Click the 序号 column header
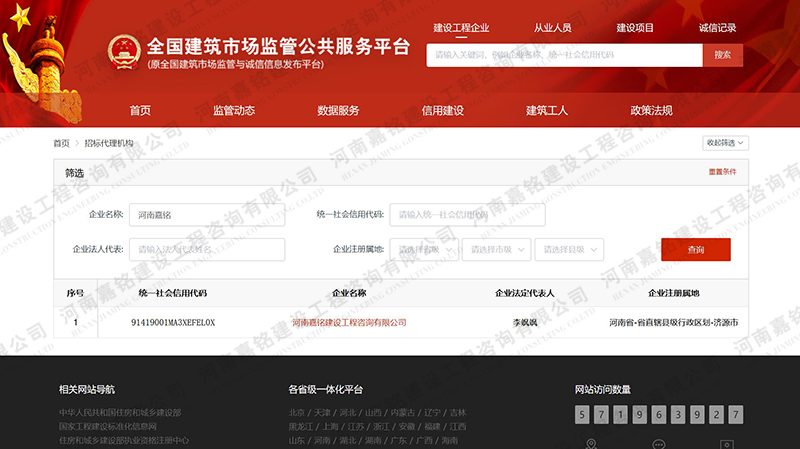 coord(75,293)
